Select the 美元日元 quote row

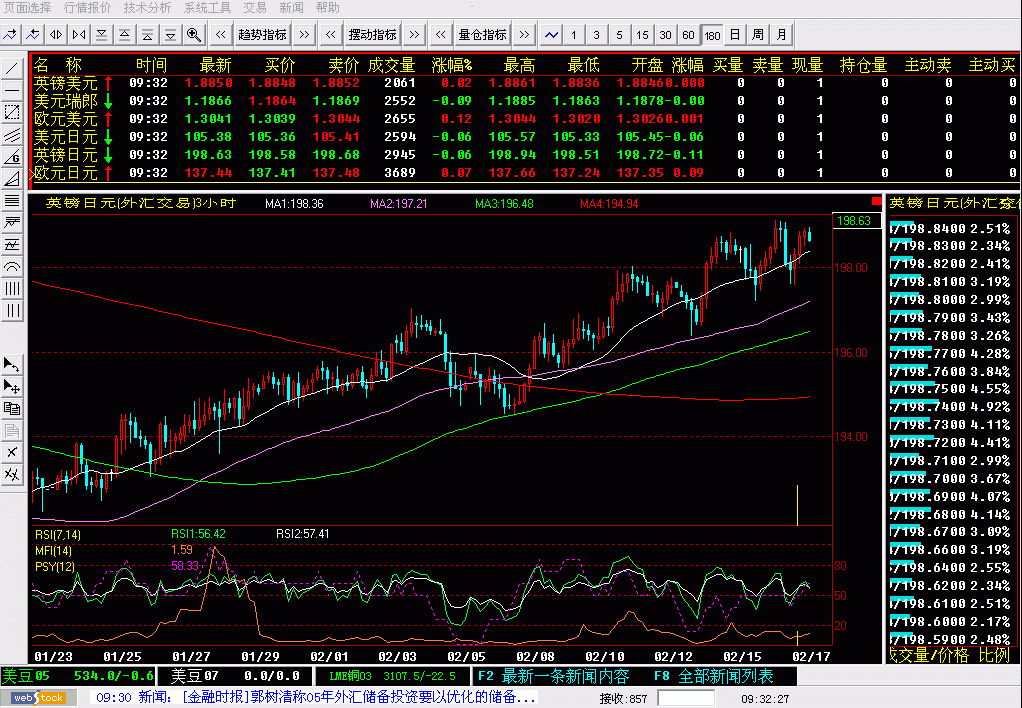coord(525,137)
